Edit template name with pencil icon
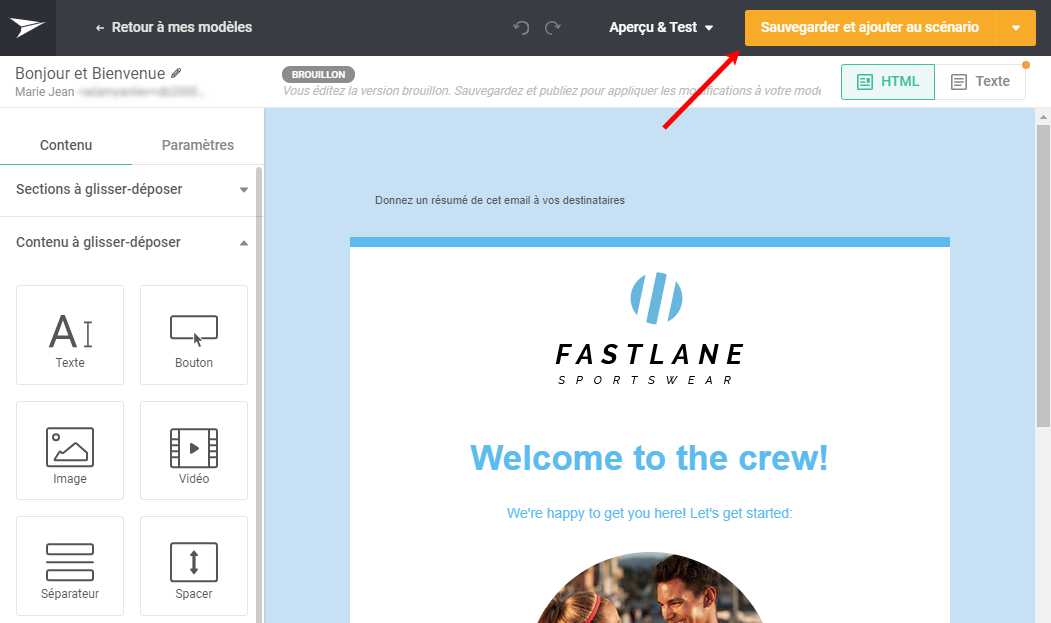This screenshot has height=623, width=1051. pos(176,73)
